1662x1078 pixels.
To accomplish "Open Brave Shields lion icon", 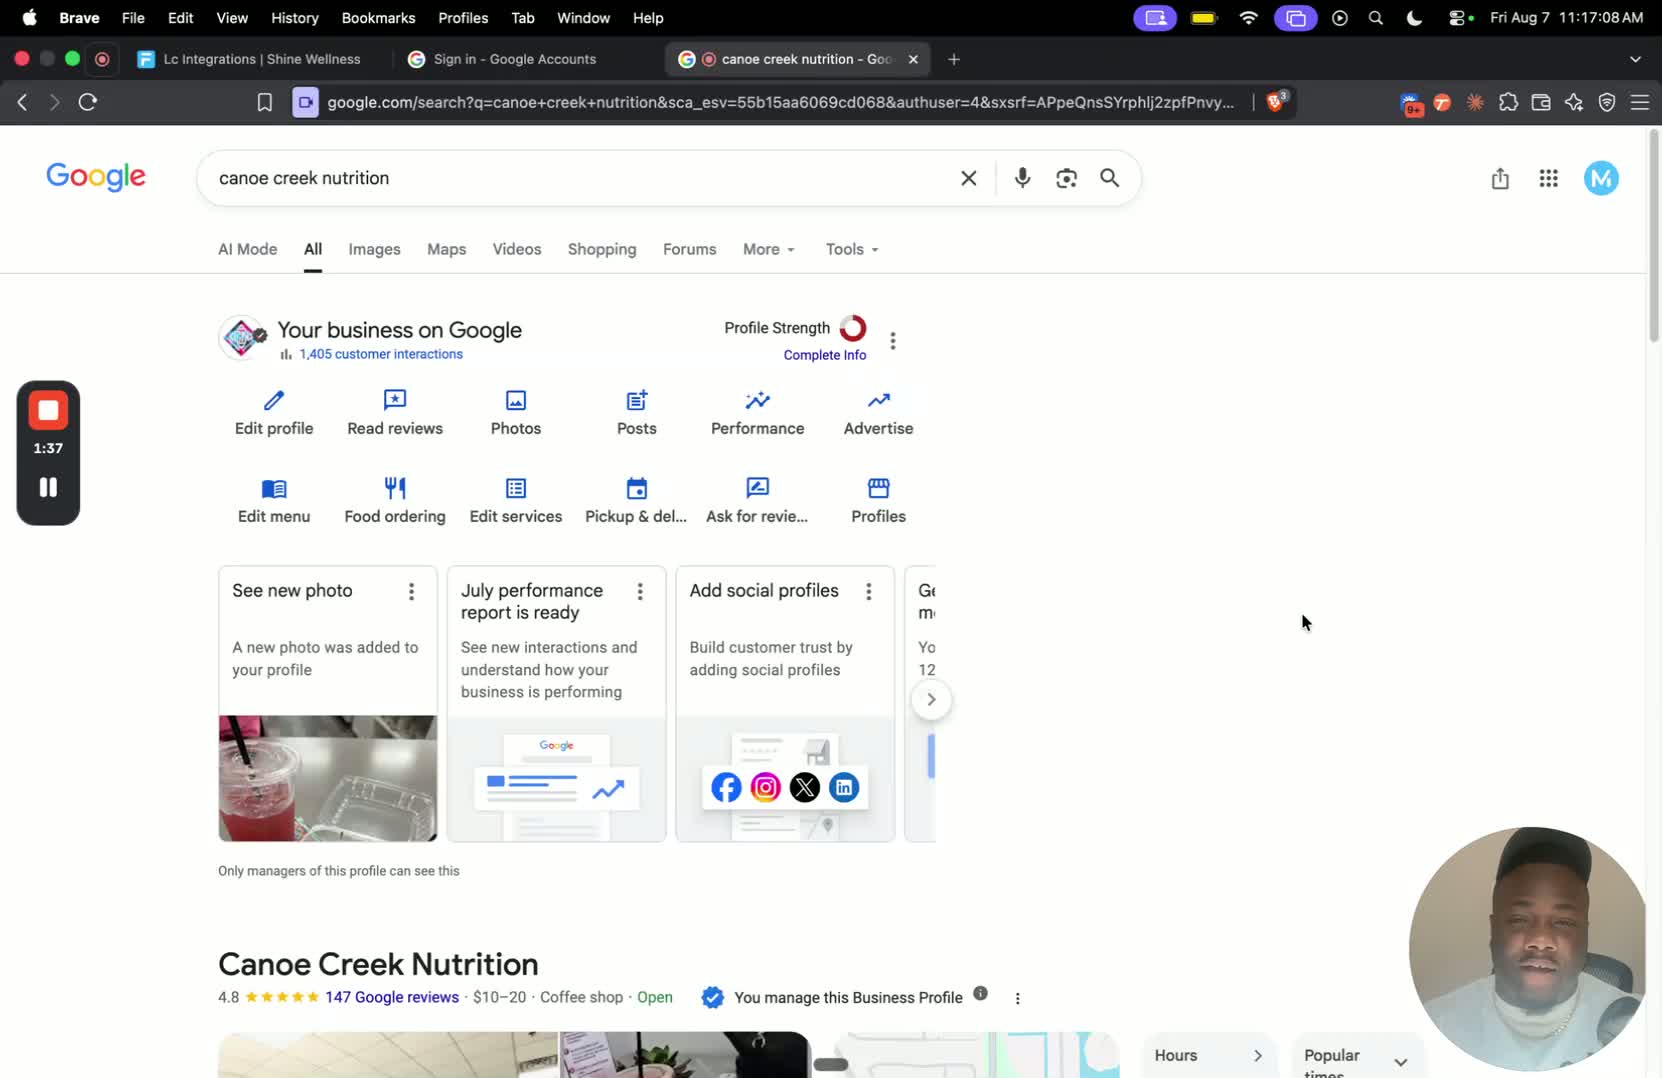I will pyautogui.click(x=1277, y=101).
